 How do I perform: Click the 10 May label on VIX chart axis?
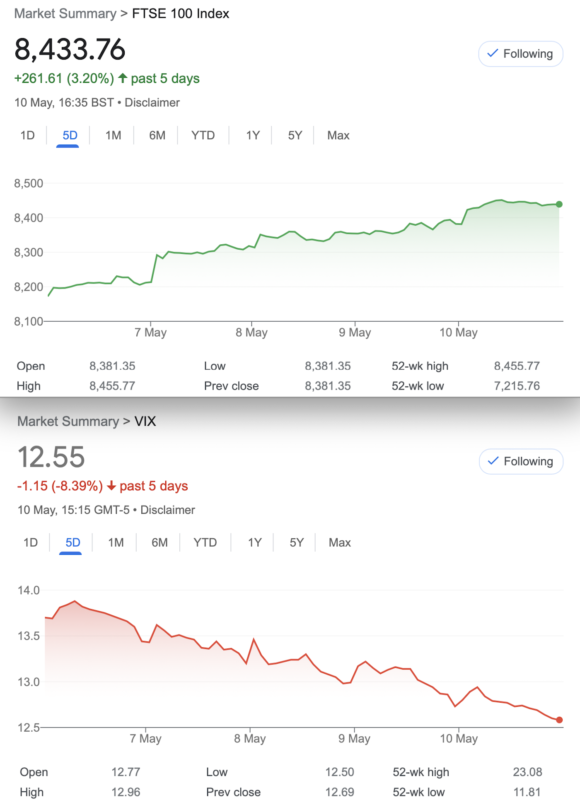[459, 739]
